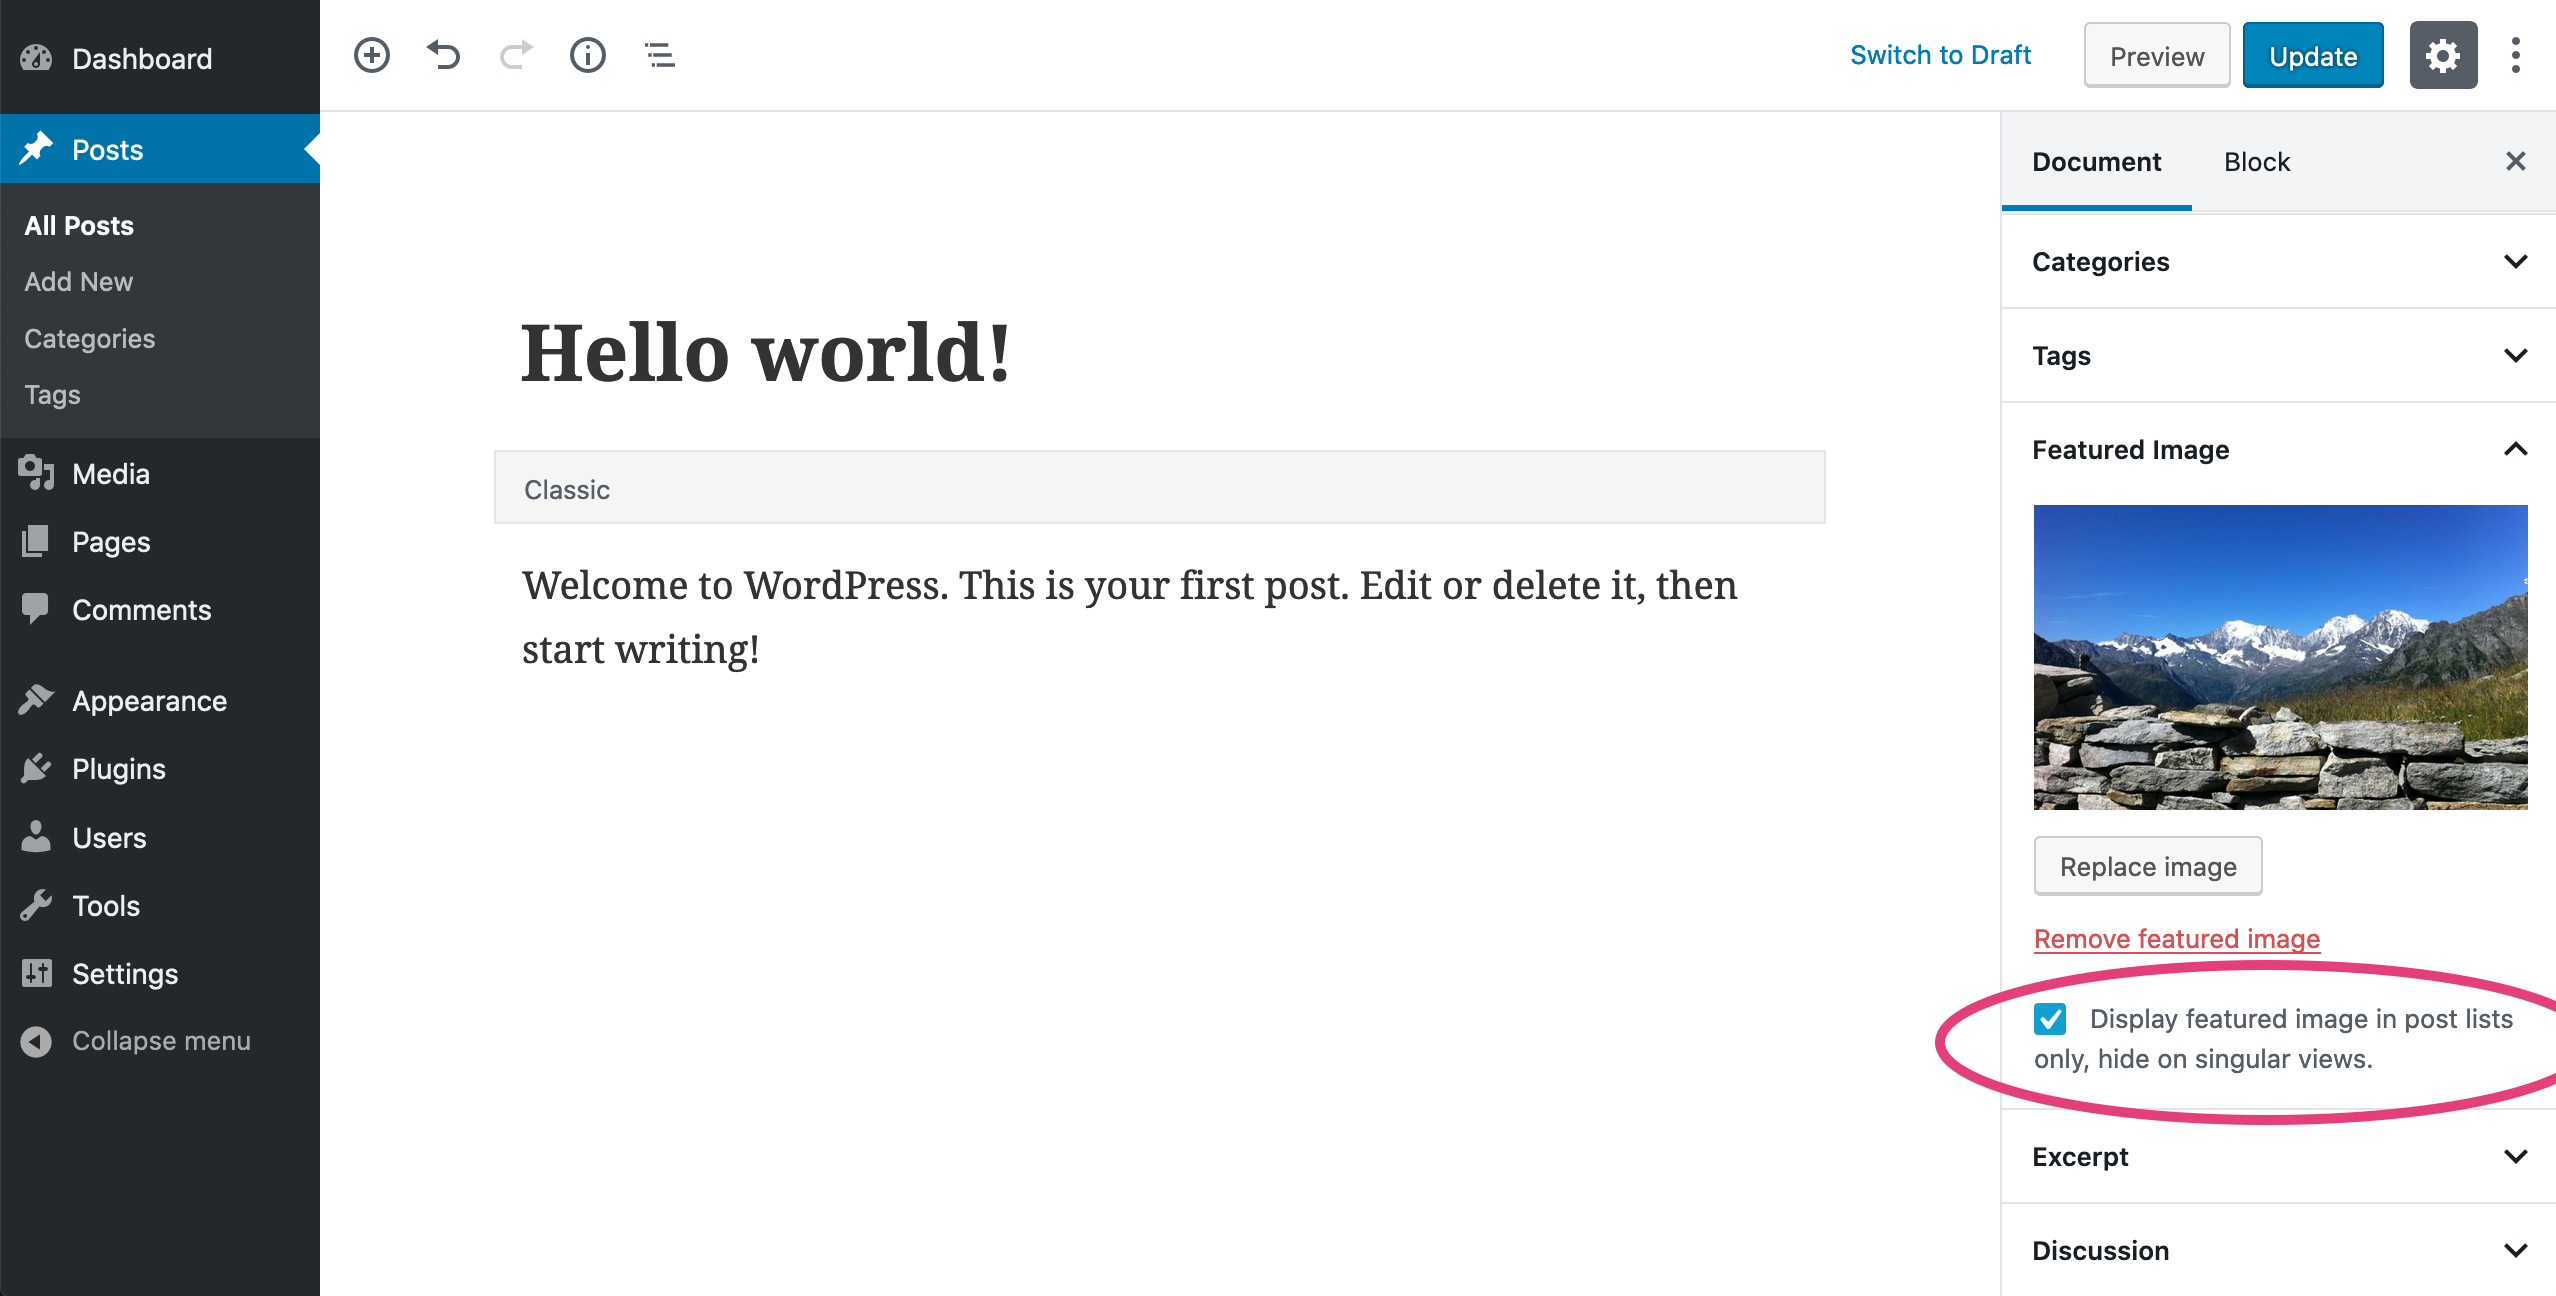Click the Update button to save post

pos(2310,56)
